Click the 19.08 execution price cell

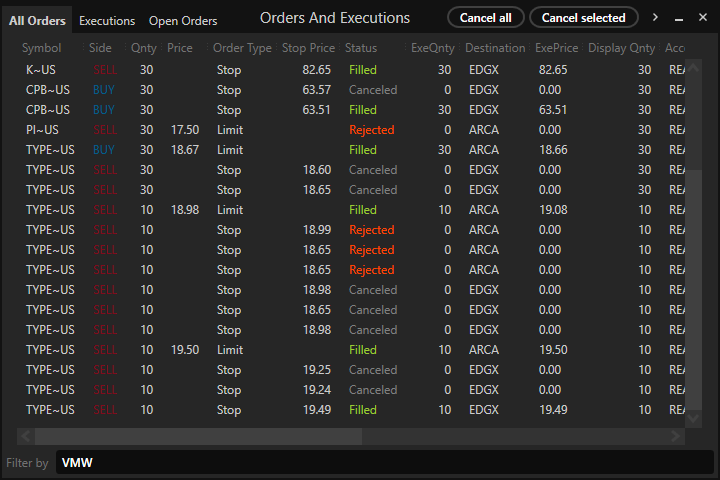(553, 210)
